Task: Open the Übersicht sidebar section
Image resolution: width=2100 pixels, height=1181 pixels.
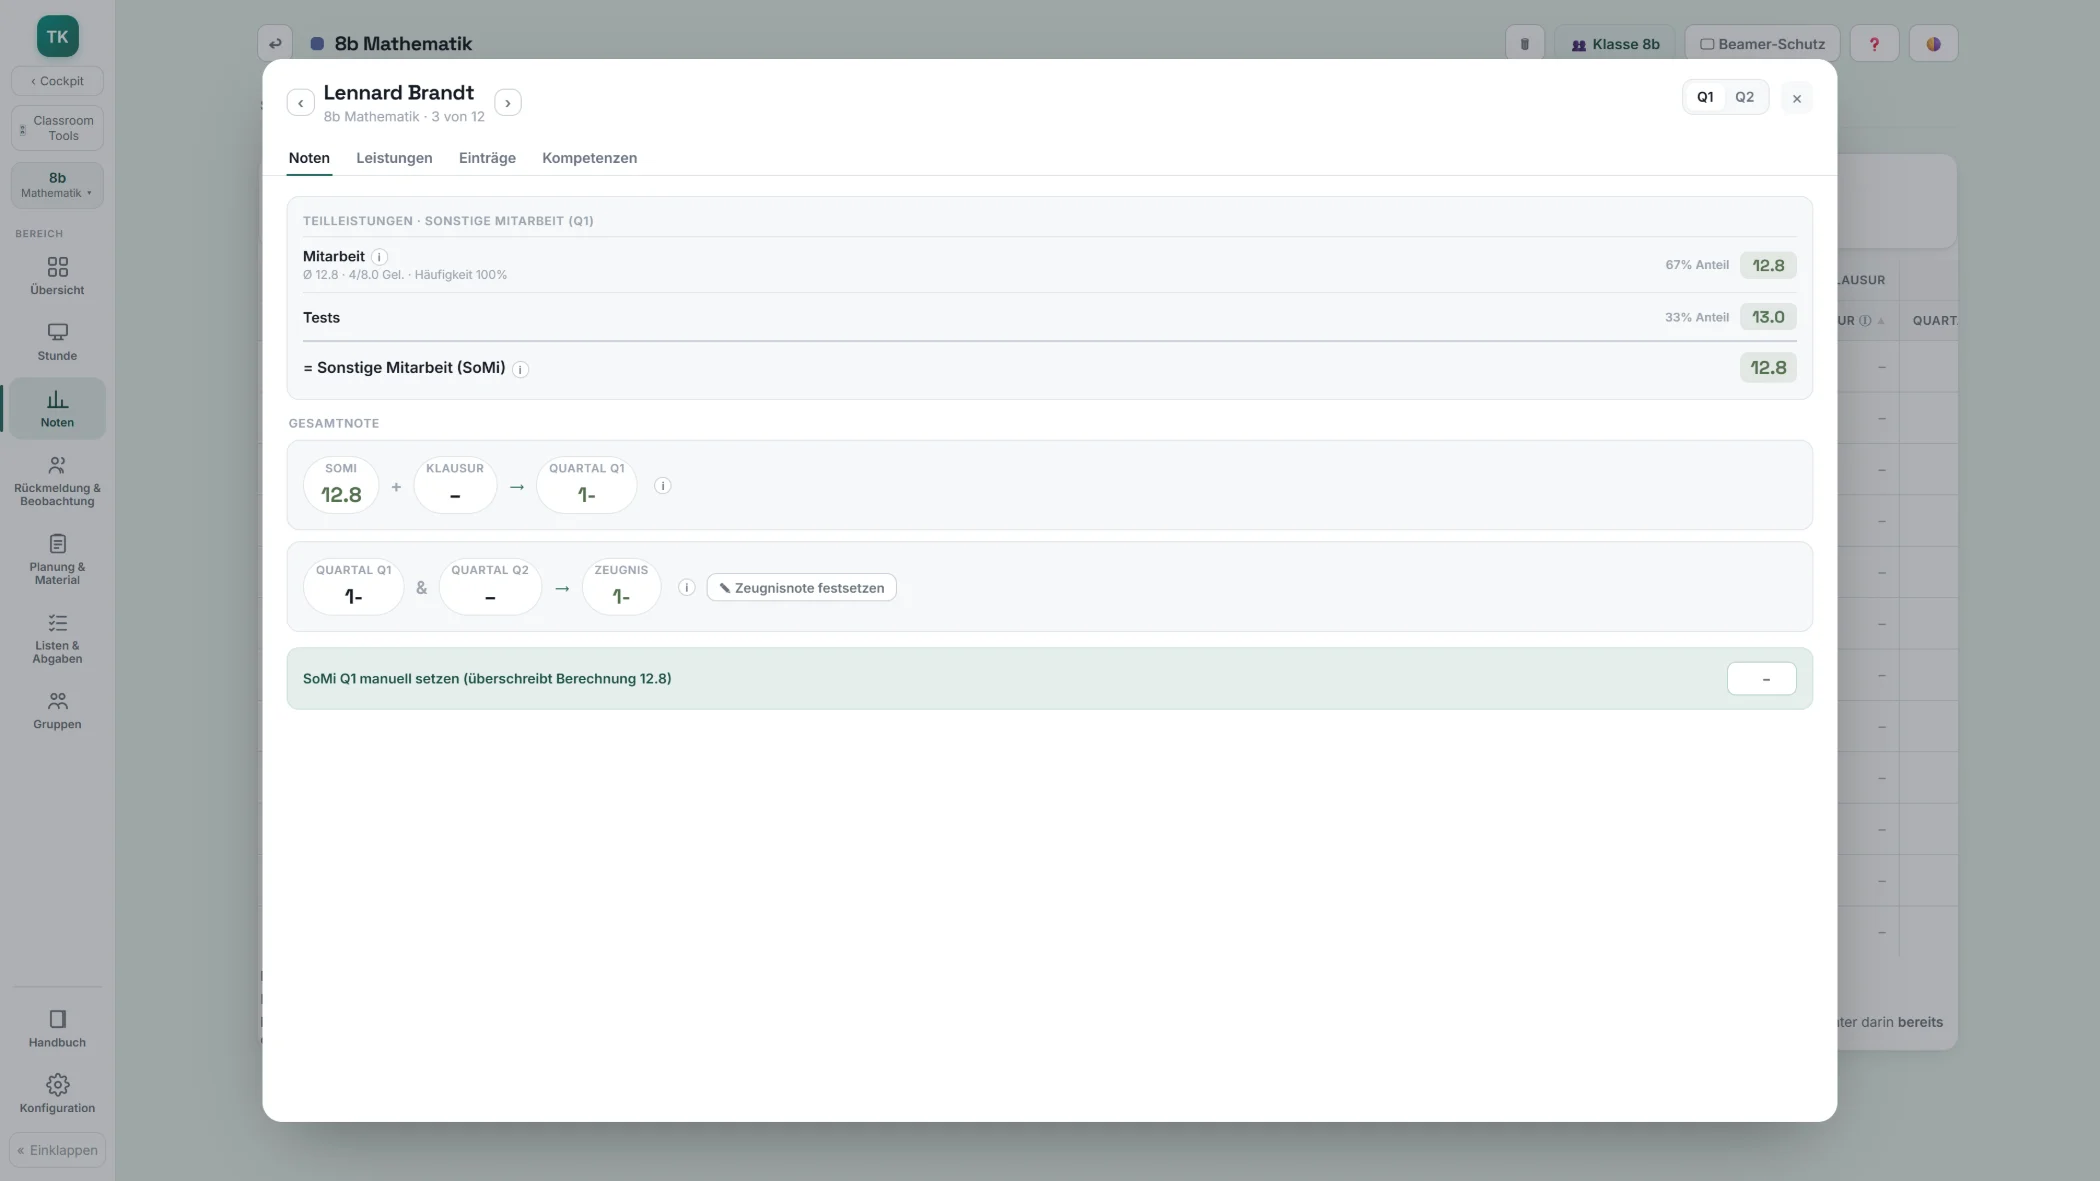Action: [57, 276]
